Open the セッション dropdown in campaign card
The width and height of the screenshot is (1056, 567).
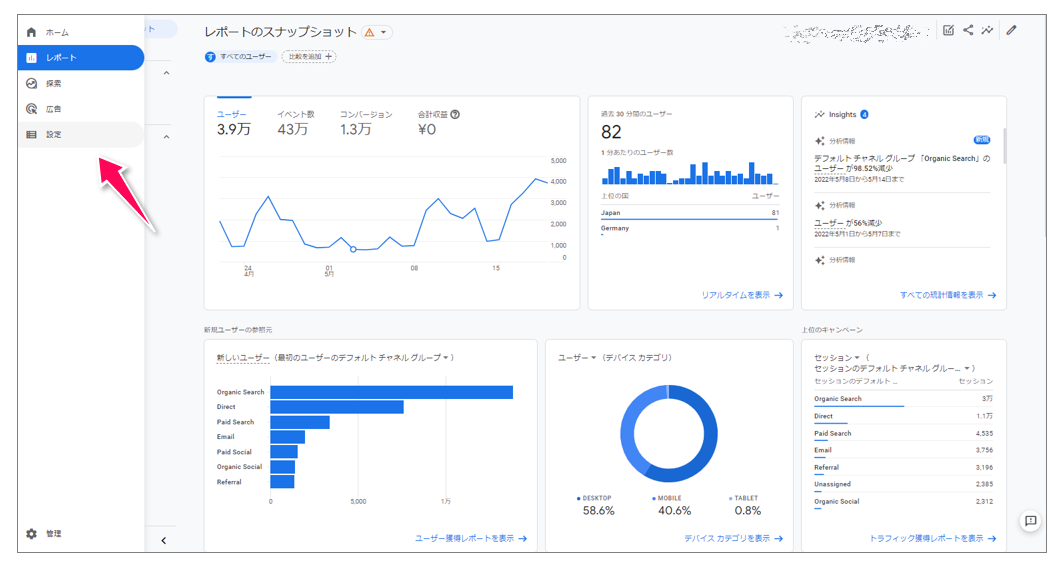837,357
